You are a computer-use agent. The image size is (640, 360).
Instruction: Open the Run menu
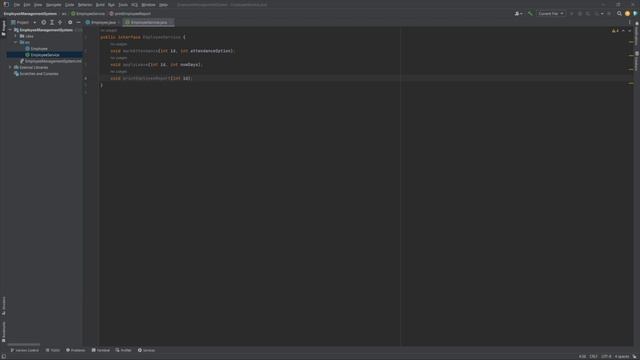coord(111,4)
